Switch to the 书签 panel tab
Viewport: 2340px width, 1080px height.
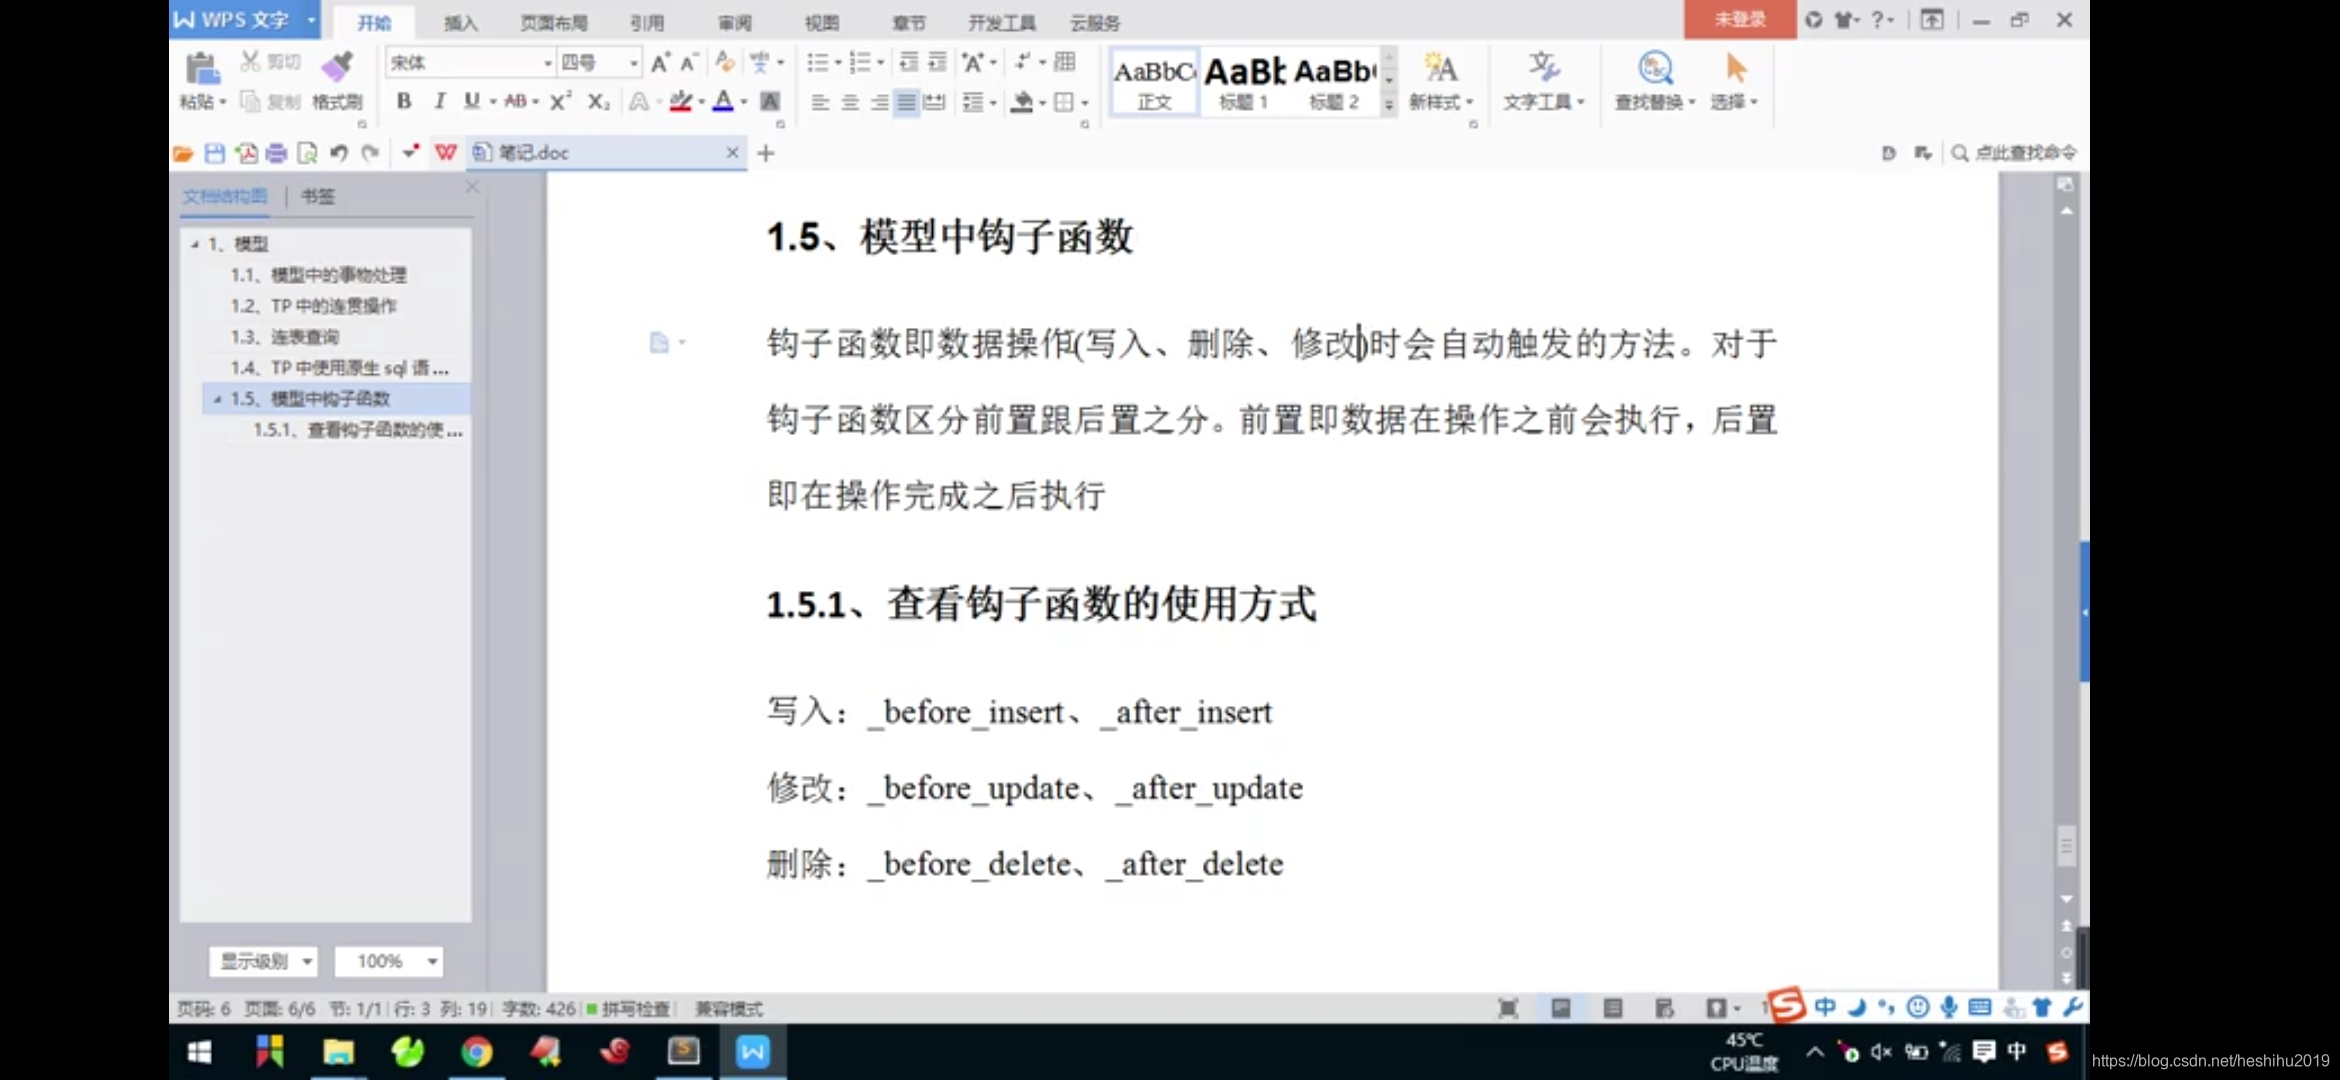pos(318,196)
